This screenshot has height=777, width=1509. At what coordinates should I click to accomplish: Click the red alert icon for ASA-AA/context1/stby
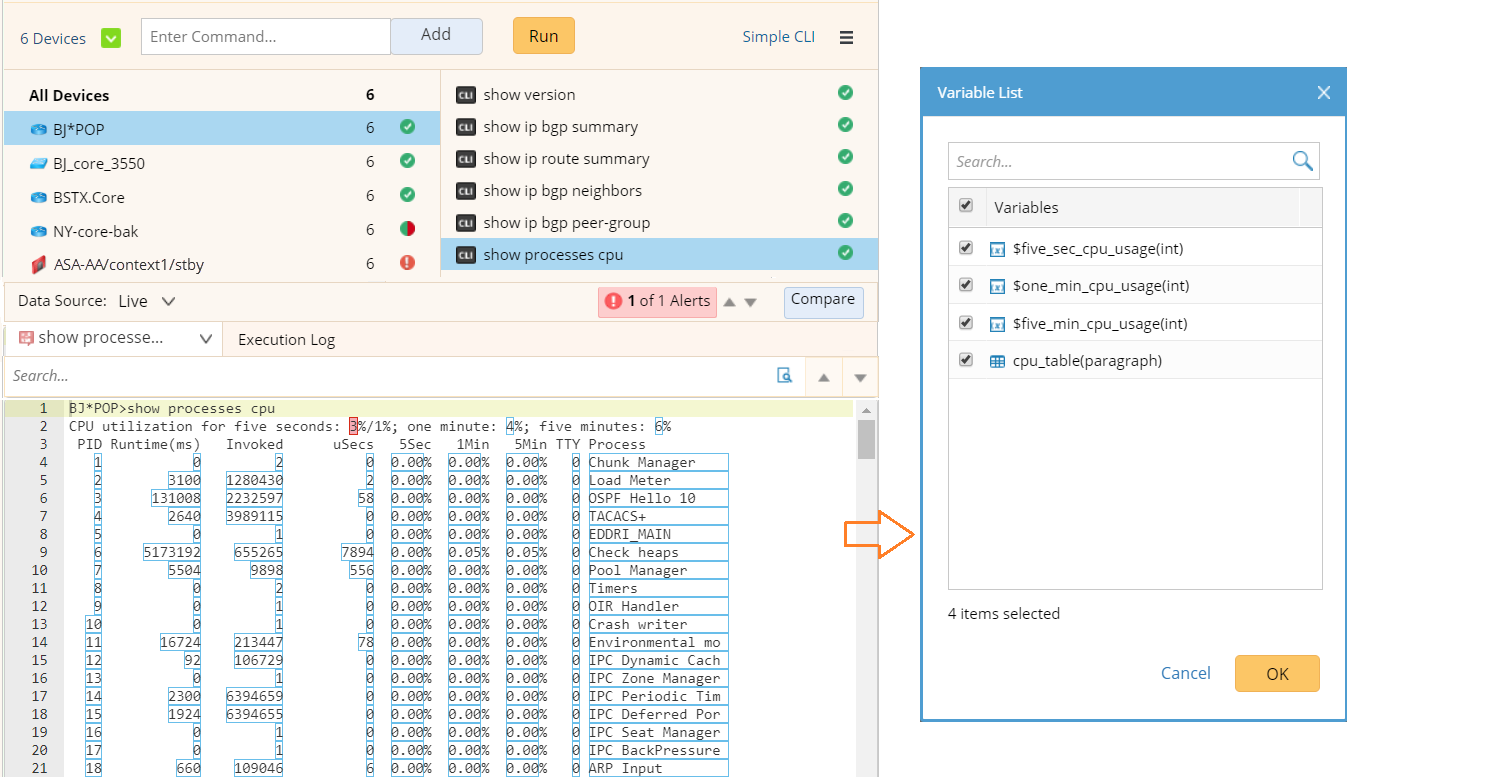(x=407, y=263)
